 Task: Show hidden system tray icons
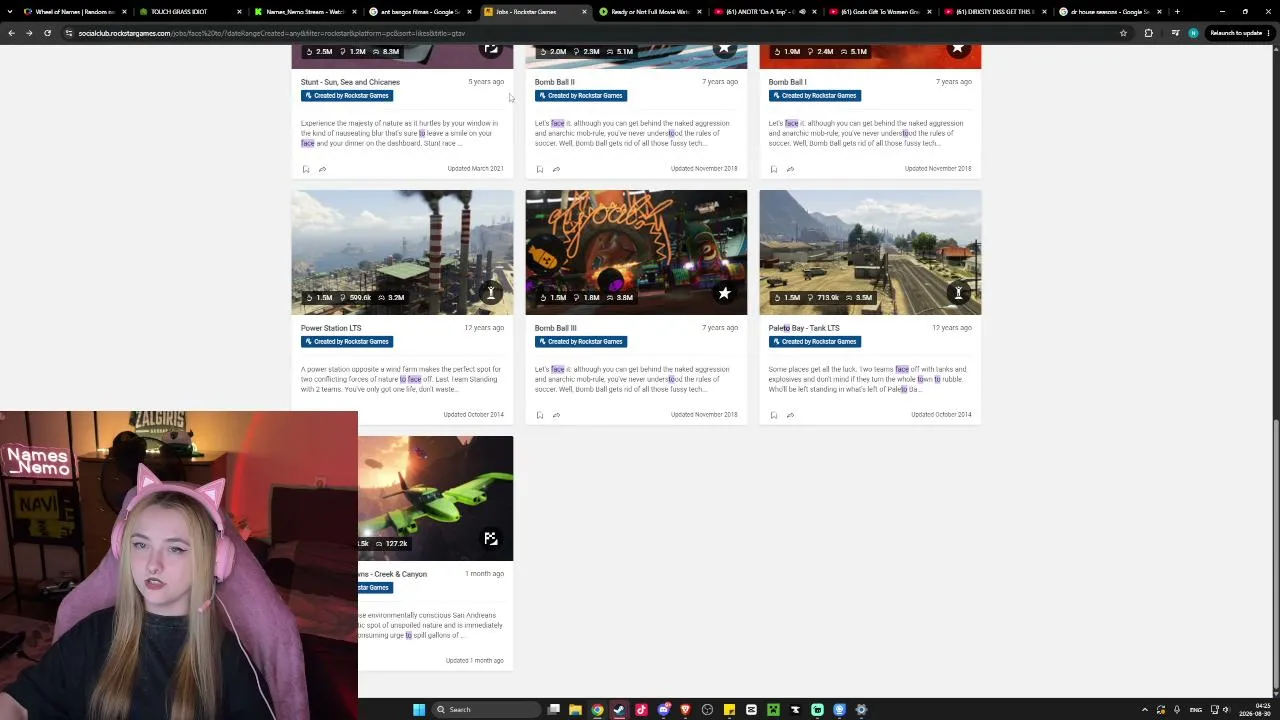point(1146,710)
